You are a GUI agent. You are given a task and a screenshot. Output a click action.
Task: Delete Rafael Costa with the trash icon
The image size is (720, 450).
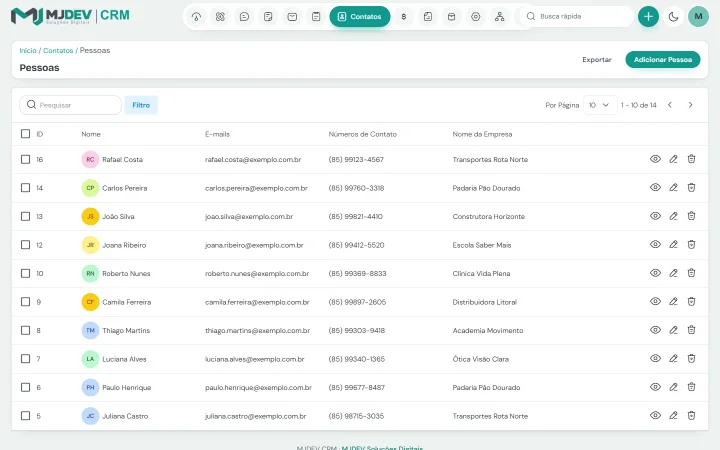691,159
